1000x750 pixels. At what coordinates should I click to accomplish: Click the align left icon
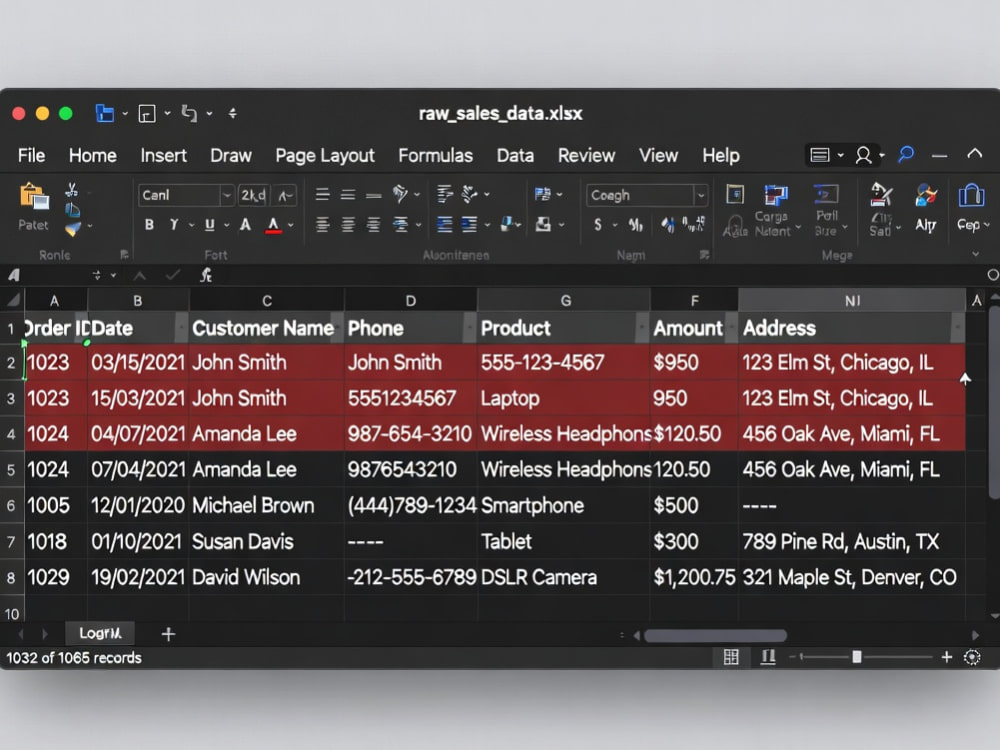coord(323,224)
